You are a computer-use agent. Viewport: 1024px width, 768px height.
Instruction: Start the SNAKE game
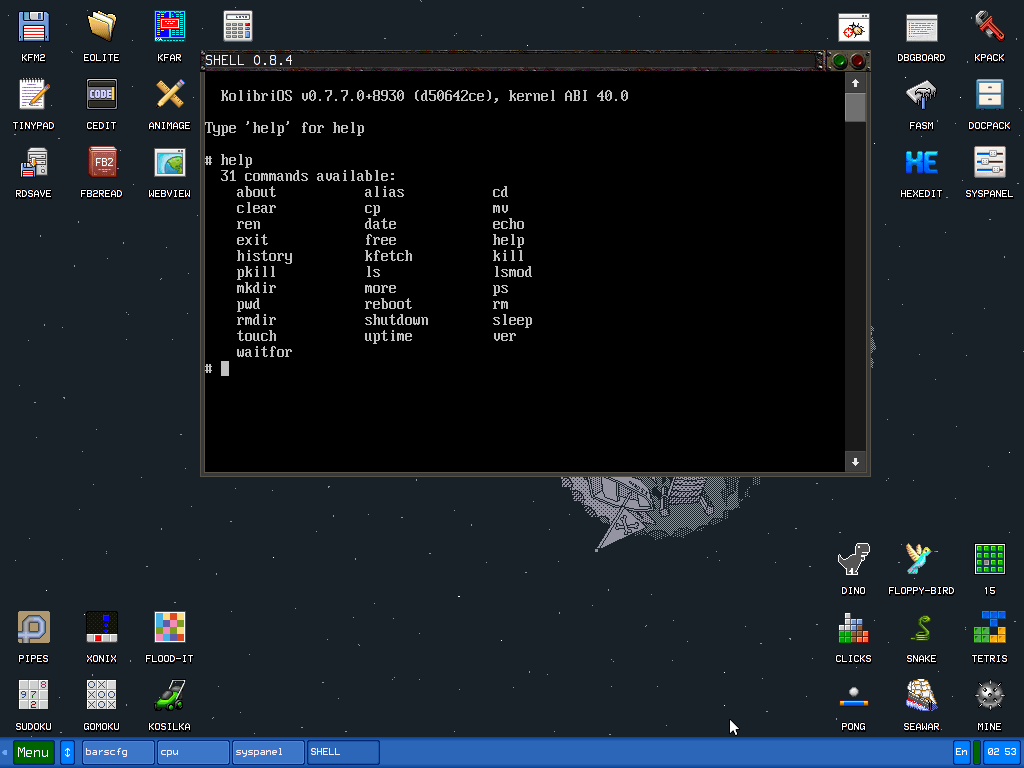pos(920,626)
